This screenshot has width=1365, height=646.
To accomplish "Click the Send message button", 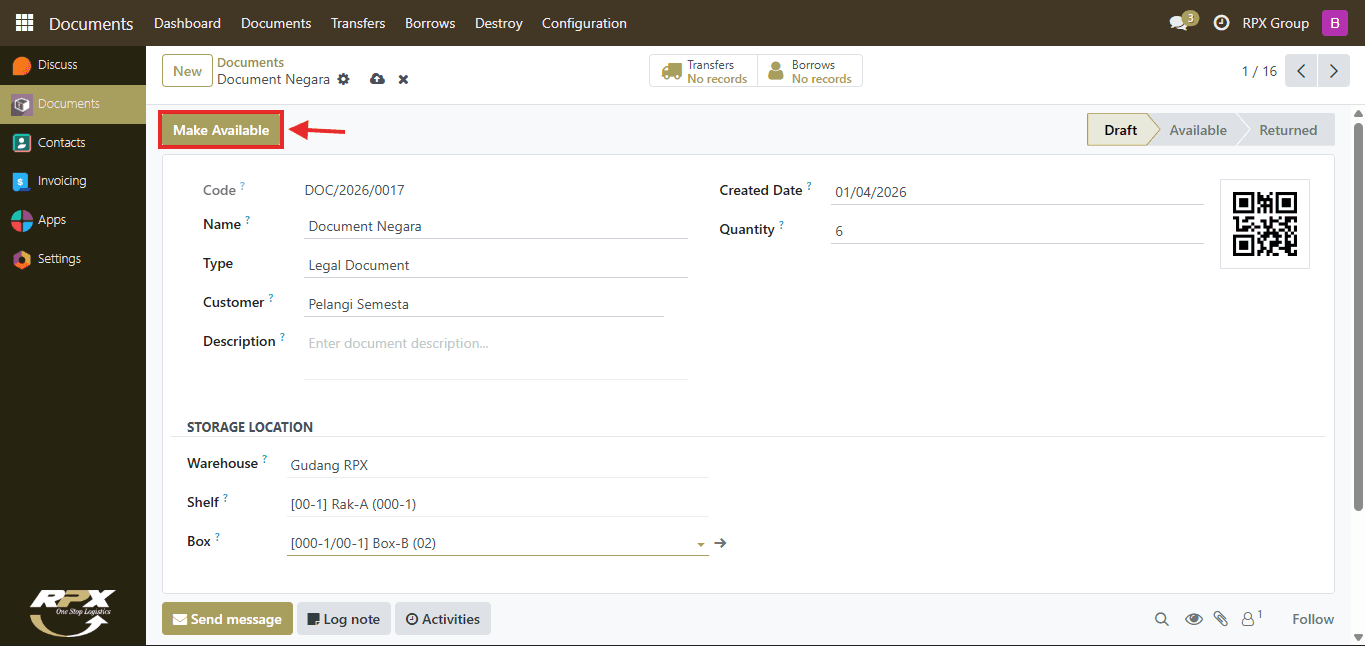I will coord(227,619).
